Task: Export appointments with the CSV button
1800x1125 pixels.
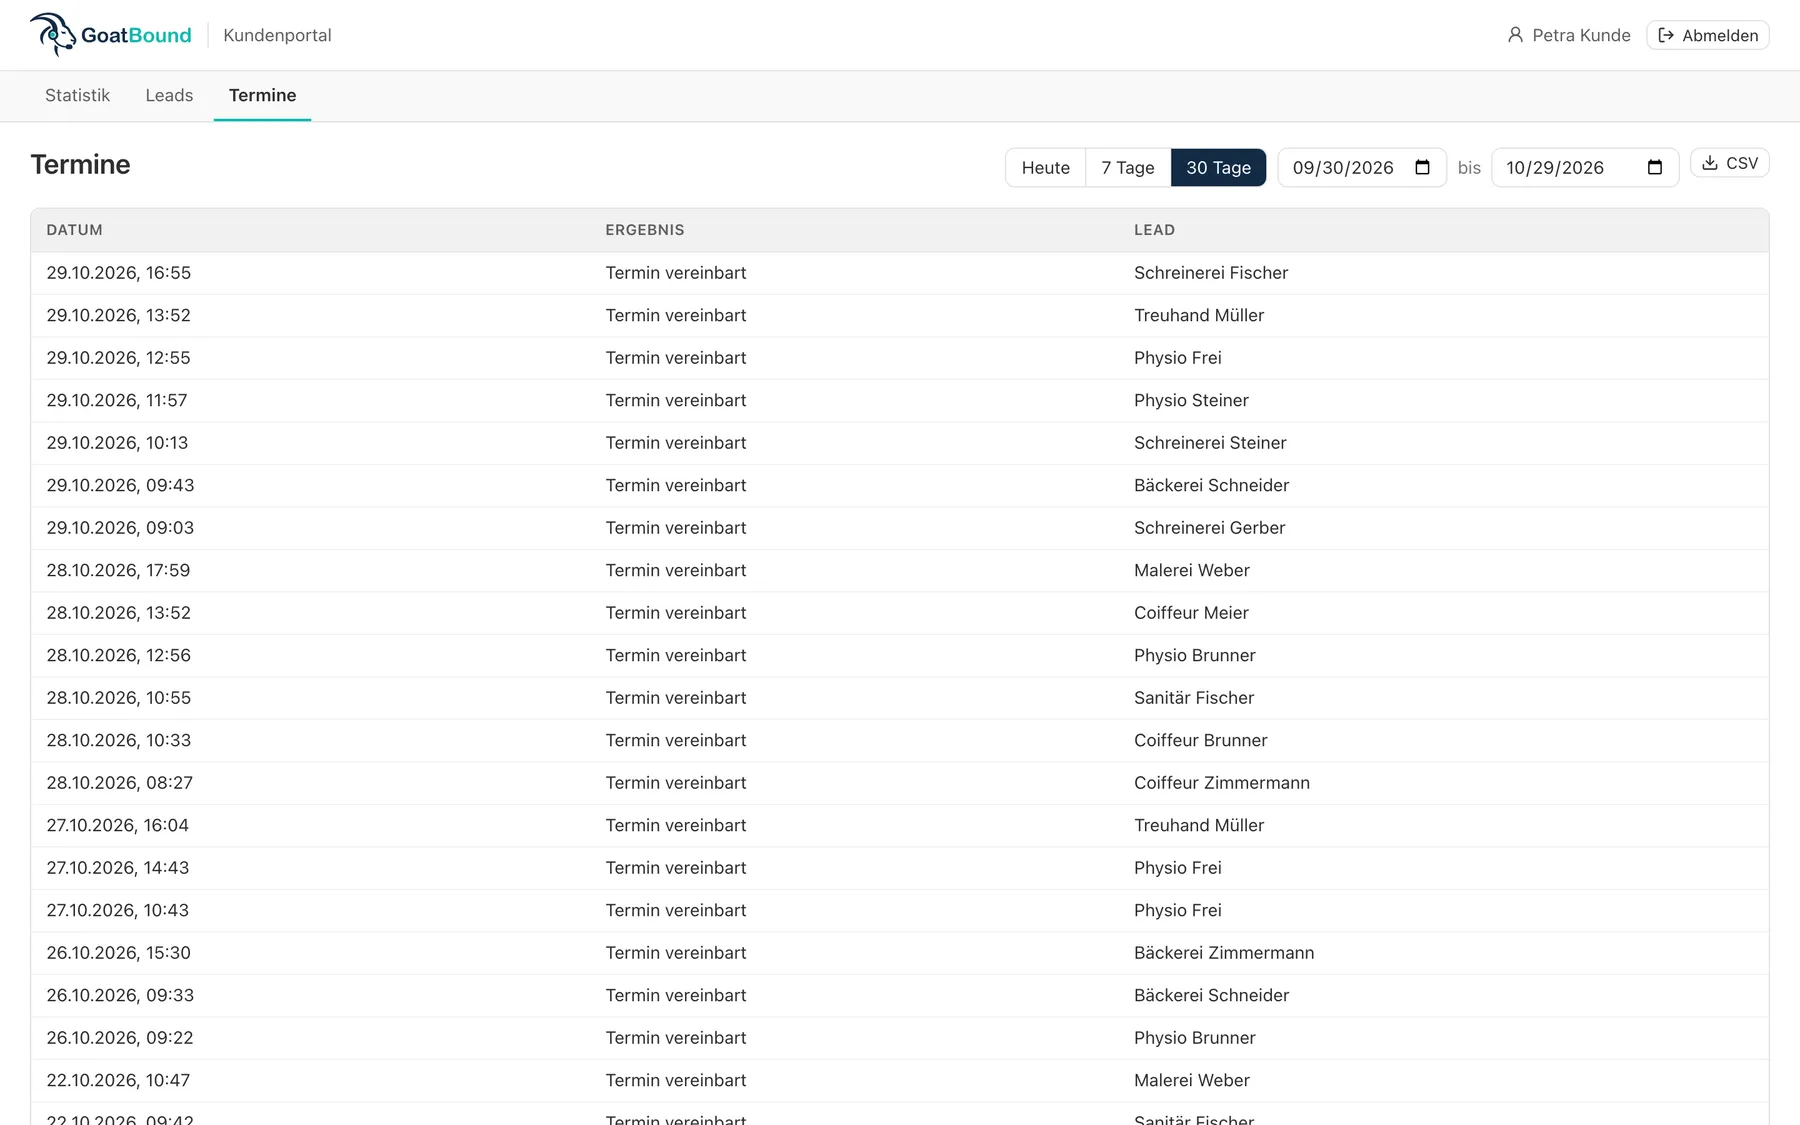Action: coord(1730,163)
